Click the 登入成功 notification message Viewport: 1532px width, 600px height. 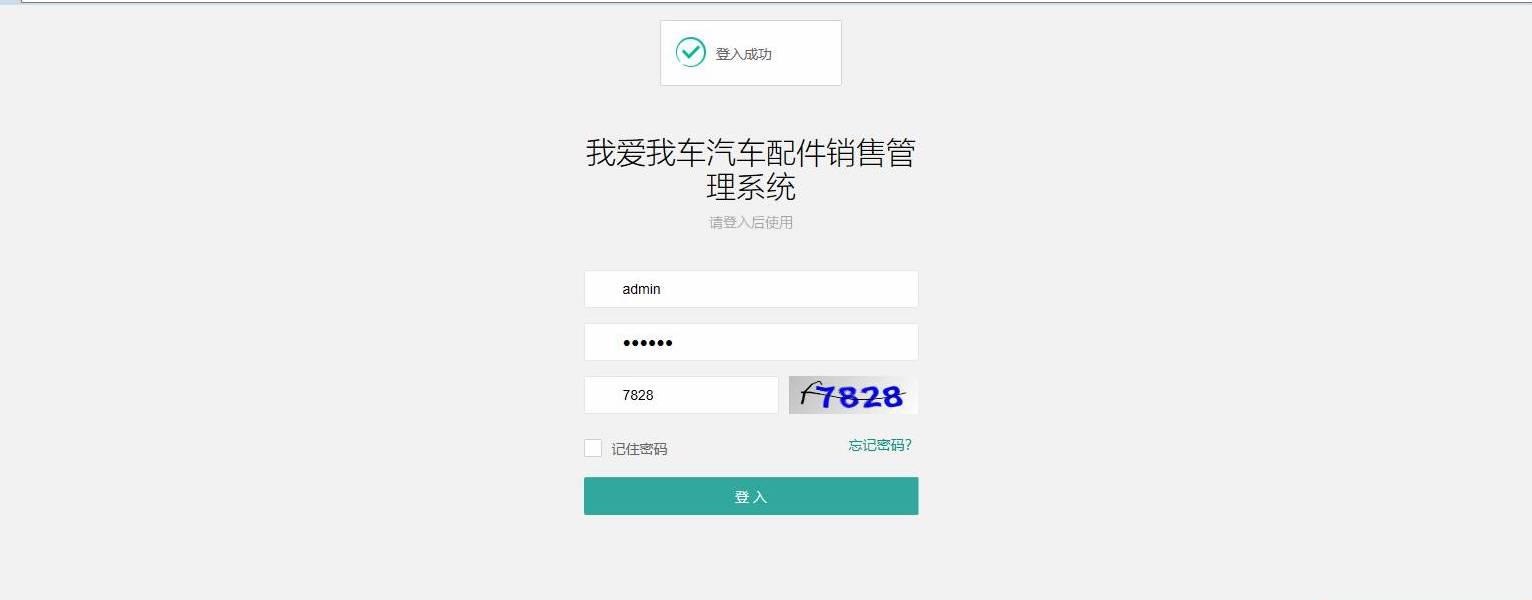tap(743, 54)
